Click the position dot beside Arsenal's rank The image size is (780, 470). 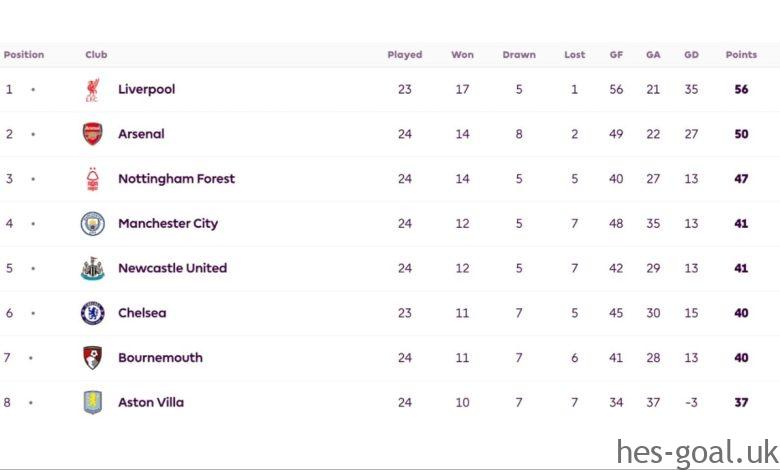coord(32,134)
